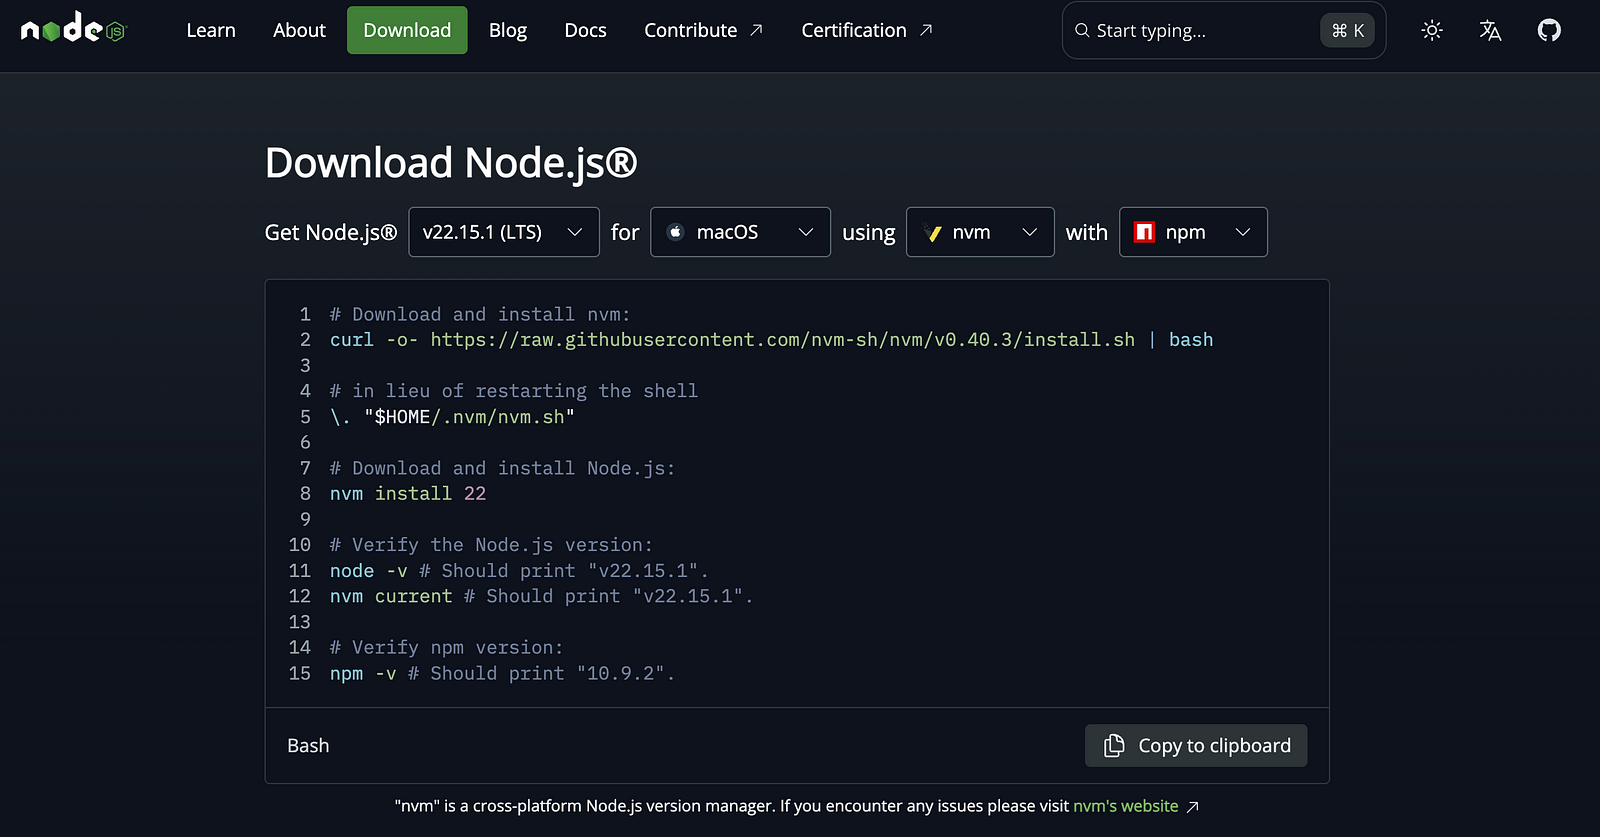Open the Learn menu item
The image size is (1600, 837).
211,30
